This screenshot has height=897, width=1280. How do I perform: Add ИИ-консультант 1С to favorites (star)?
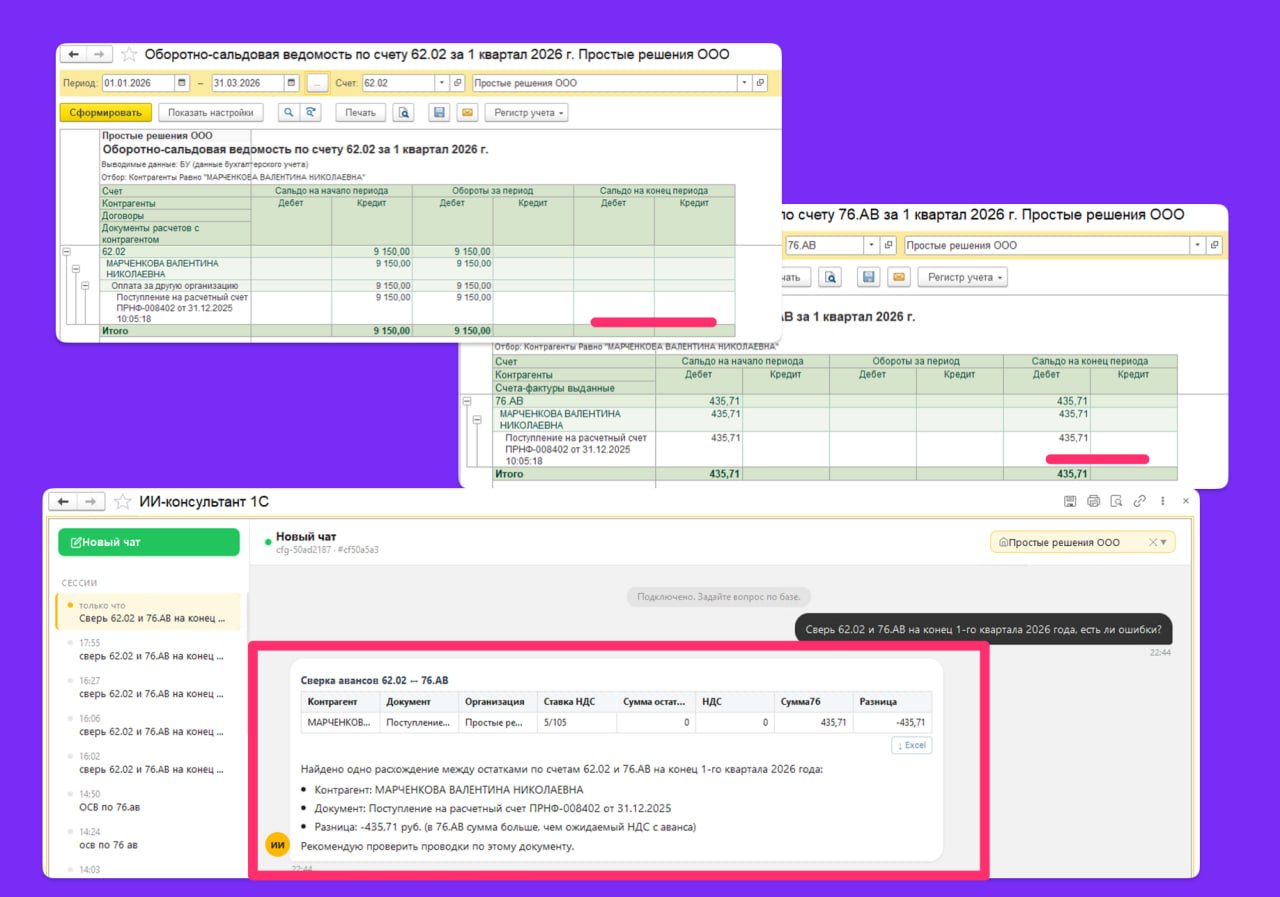click(122, 501)
